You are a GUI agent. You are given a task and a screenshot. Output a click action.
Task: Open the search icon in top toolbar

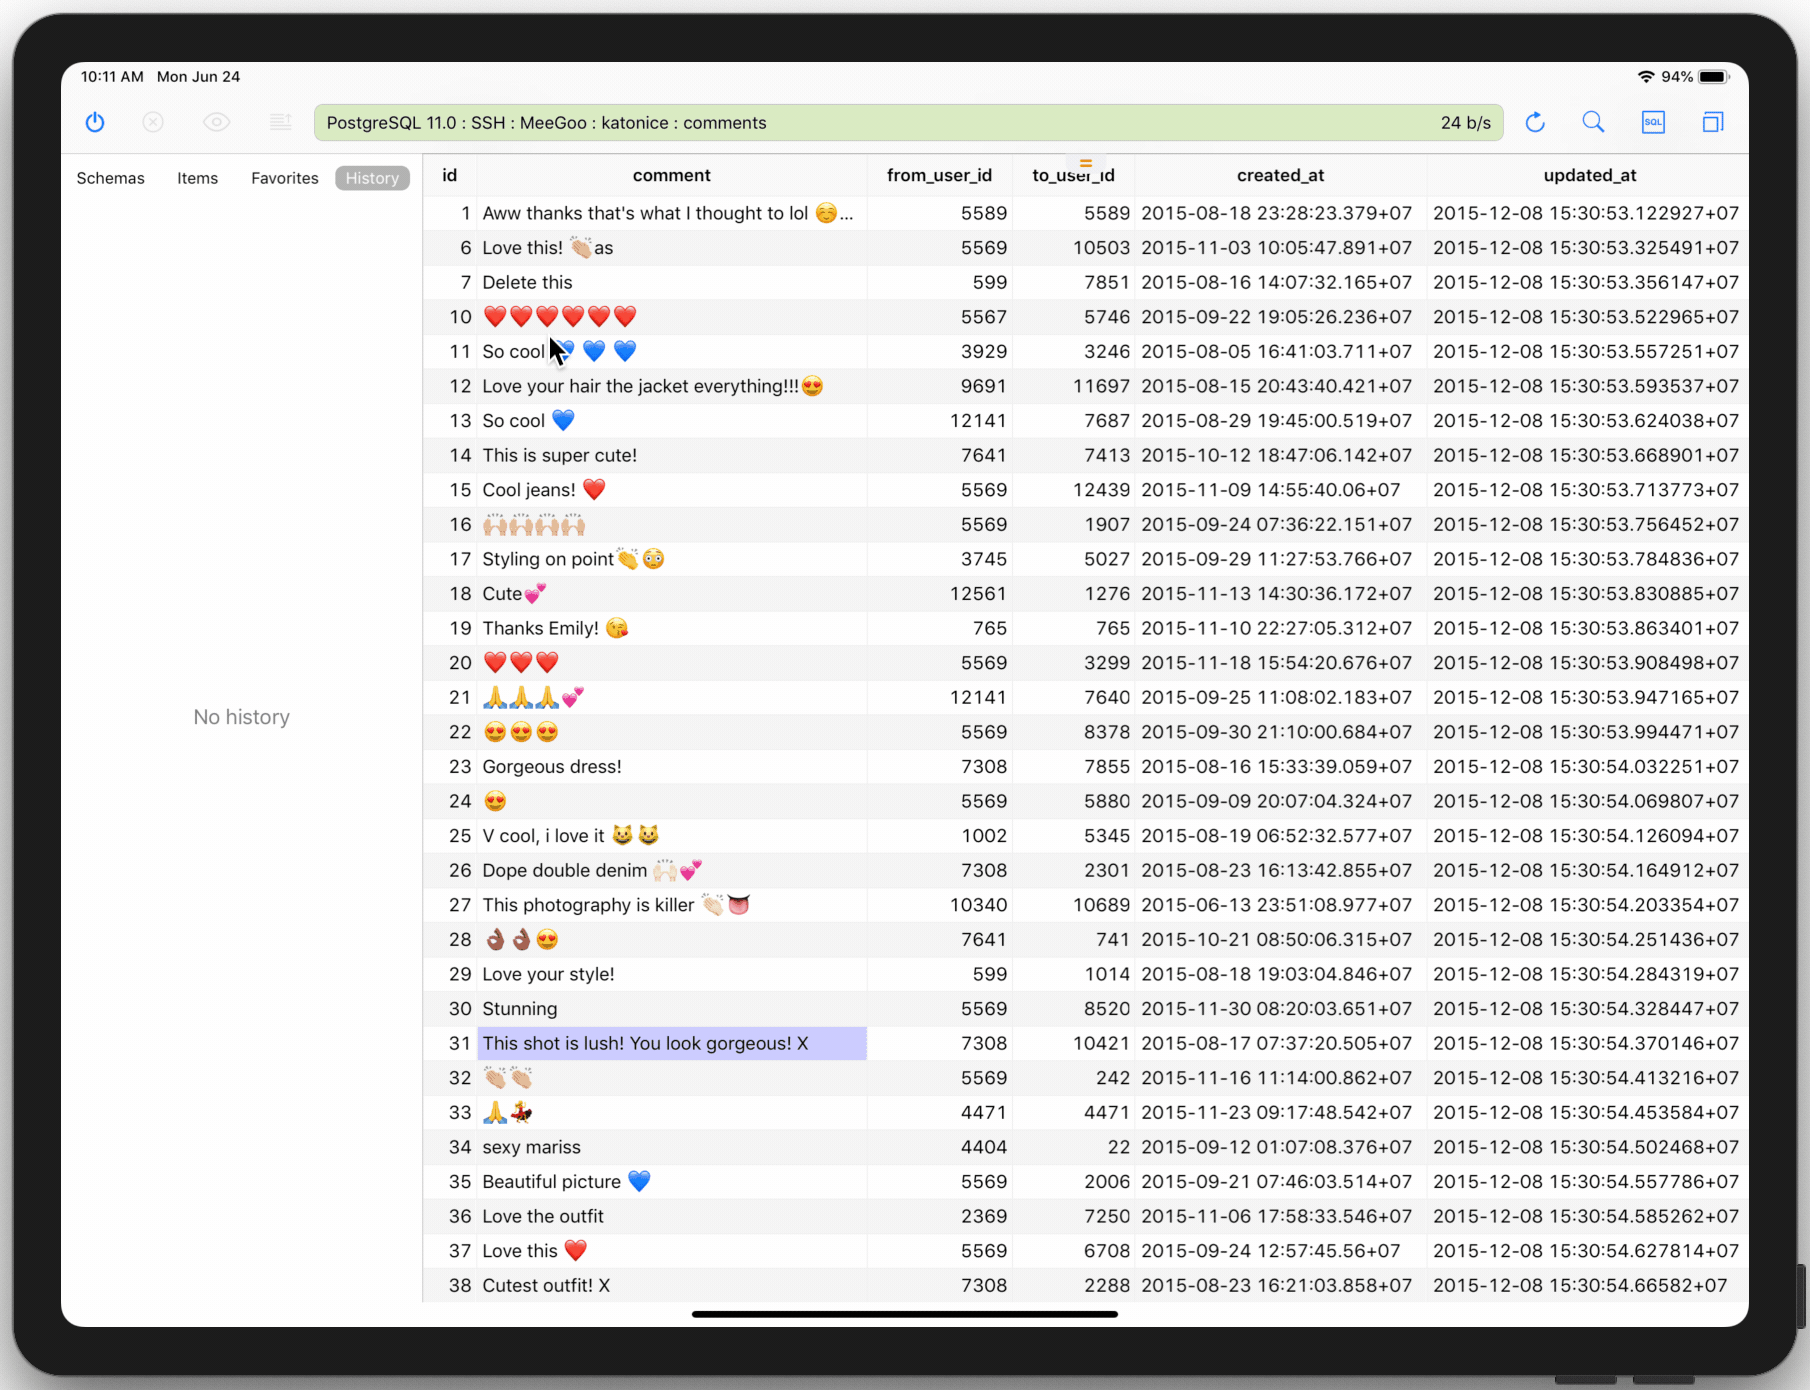(x=1593, y=122)
